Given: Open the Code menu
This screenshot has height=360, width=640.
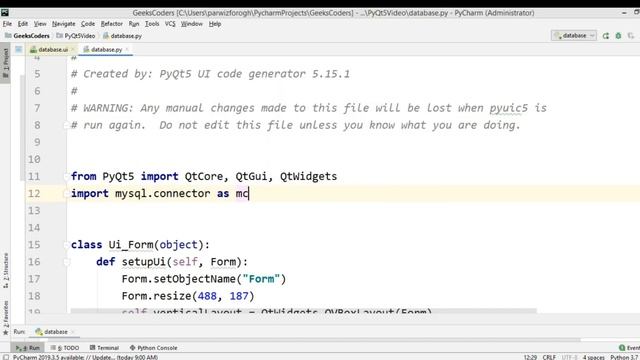Looking at the screenshot, I should (x=88, y=24).
